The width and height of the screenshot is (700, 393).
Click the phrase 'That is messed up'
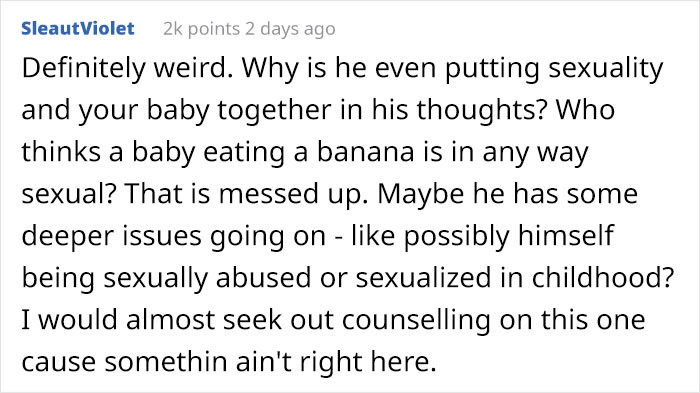tap(246, 194)
